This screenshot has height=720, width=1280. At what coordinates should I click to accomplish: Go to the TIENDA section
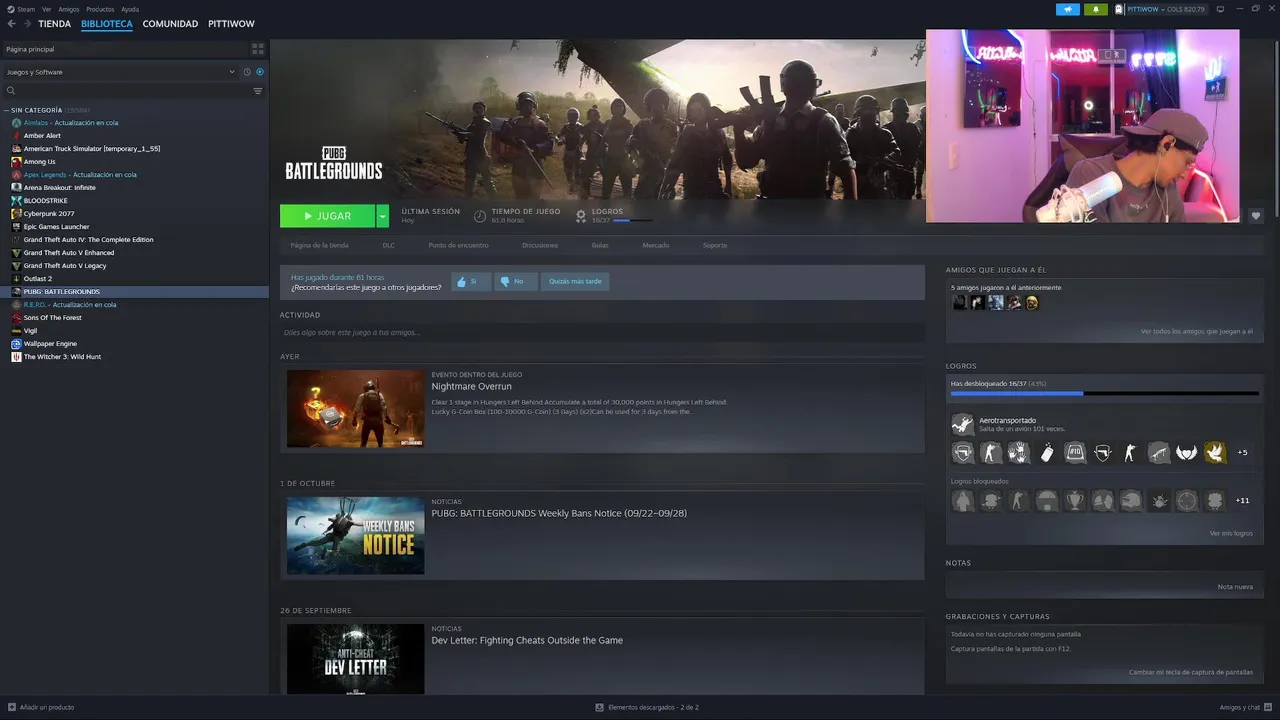(x=54, y=24)
